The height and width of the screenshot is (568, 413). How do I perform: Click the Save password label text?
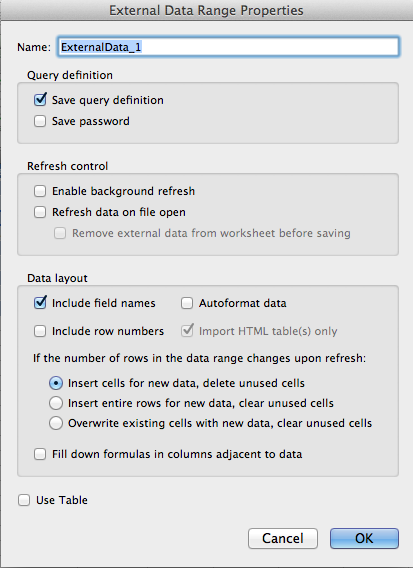pyautogui.click(x=91, y=121)
